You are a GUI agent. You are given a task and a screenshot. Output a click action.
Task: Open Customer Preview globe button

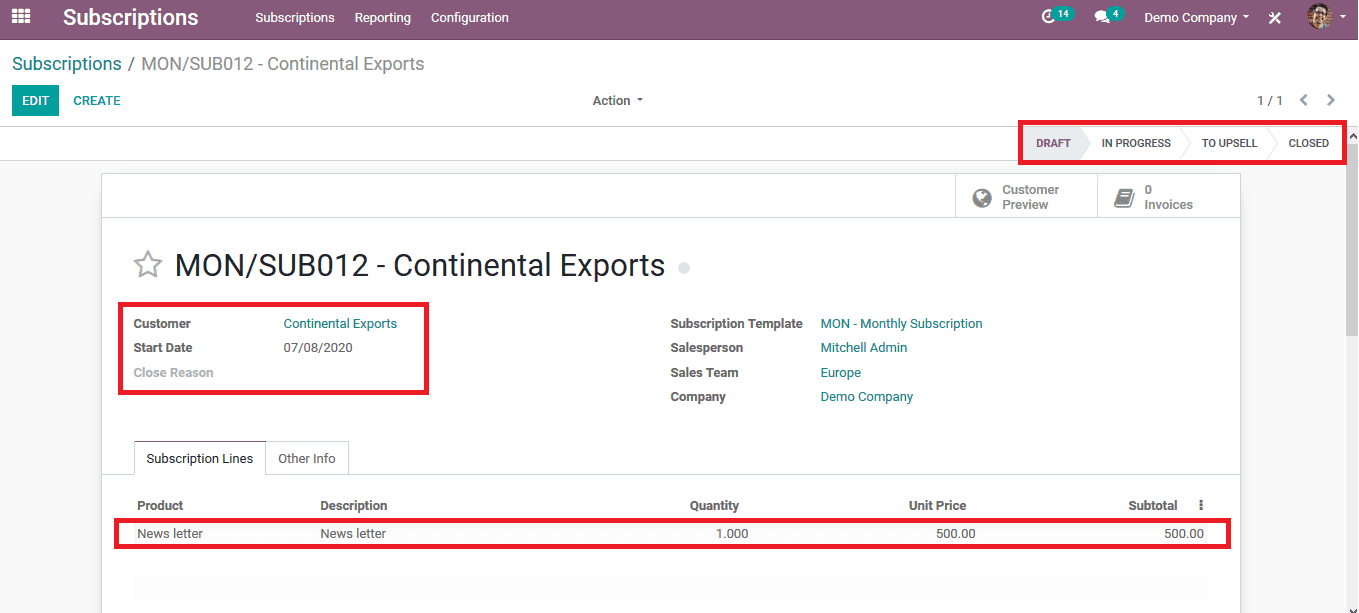(1026, 197)
